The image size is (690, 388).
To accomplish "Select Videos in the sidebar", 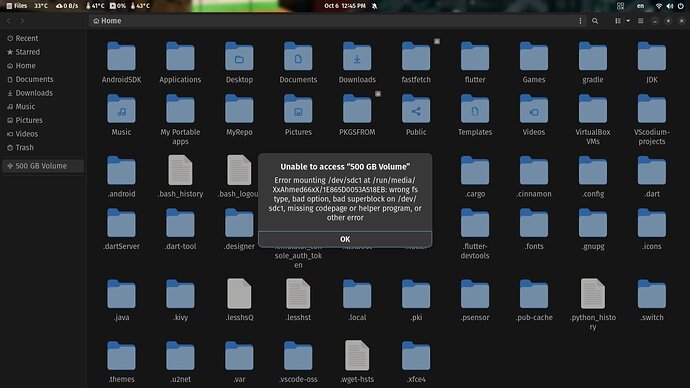I will point(43,134).
